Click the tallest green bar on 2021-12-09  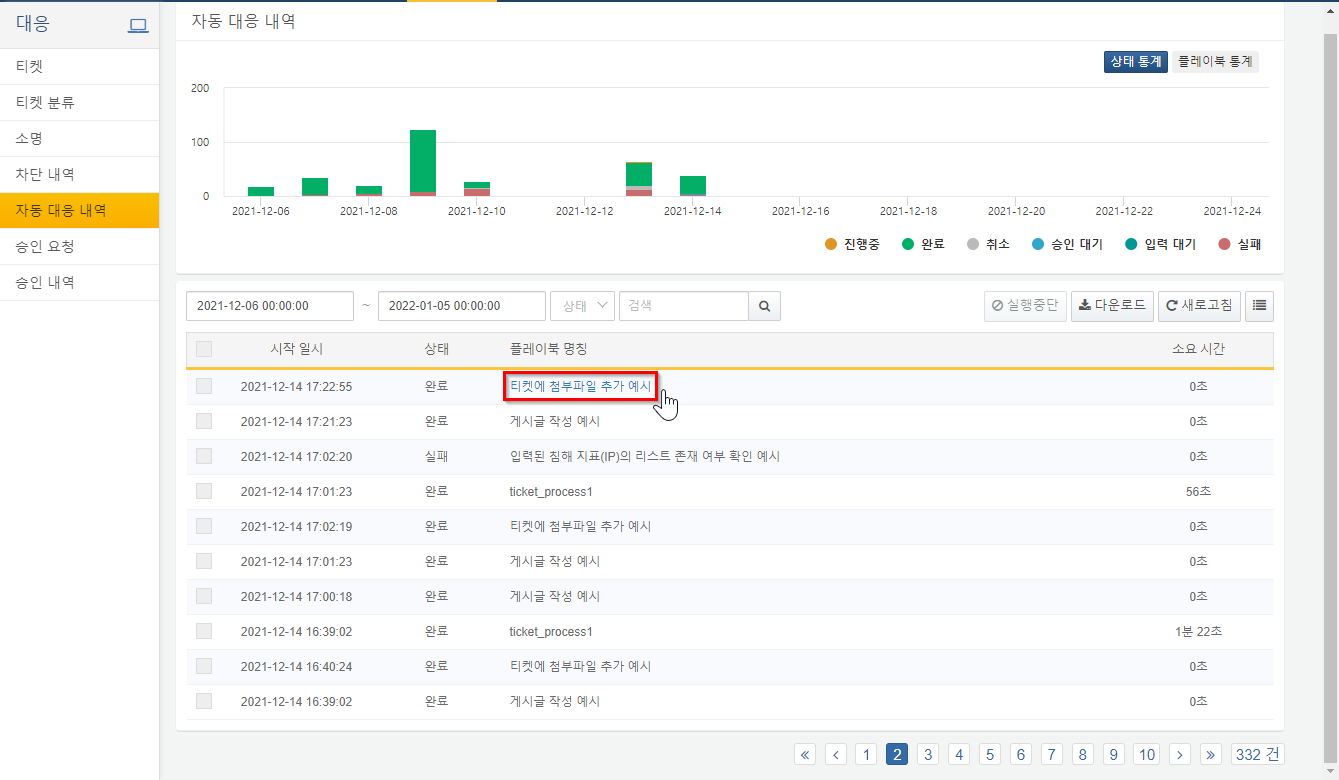[x=423, y=160]
